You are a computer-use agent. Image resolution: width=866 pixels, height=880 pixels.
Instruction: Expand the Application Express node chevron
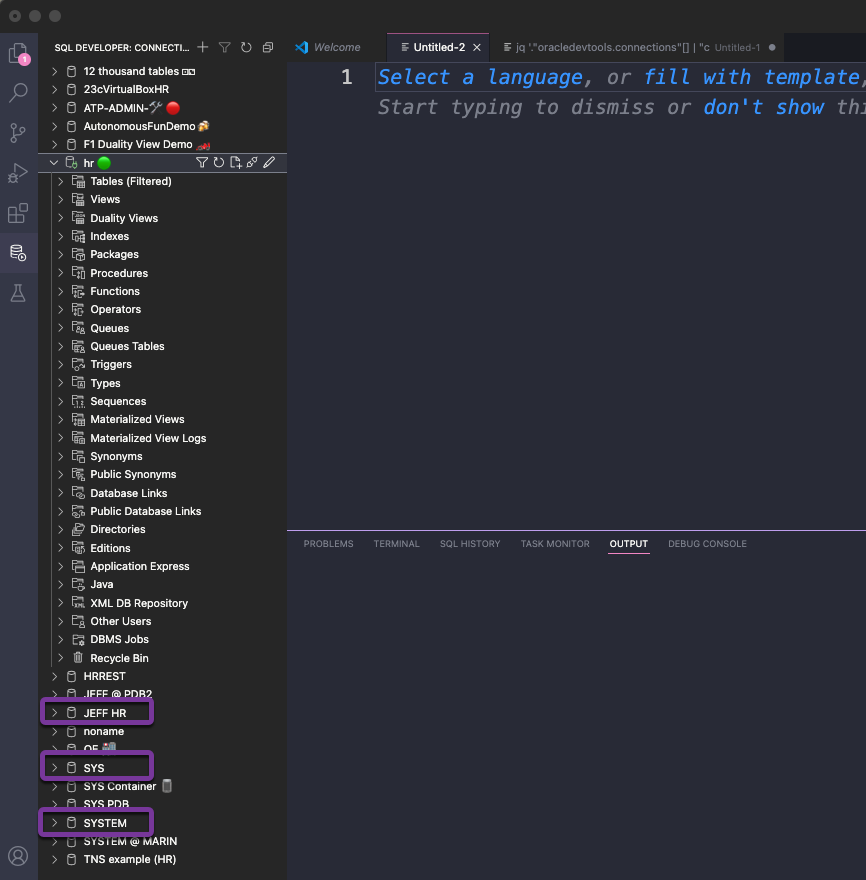[61, 566]
